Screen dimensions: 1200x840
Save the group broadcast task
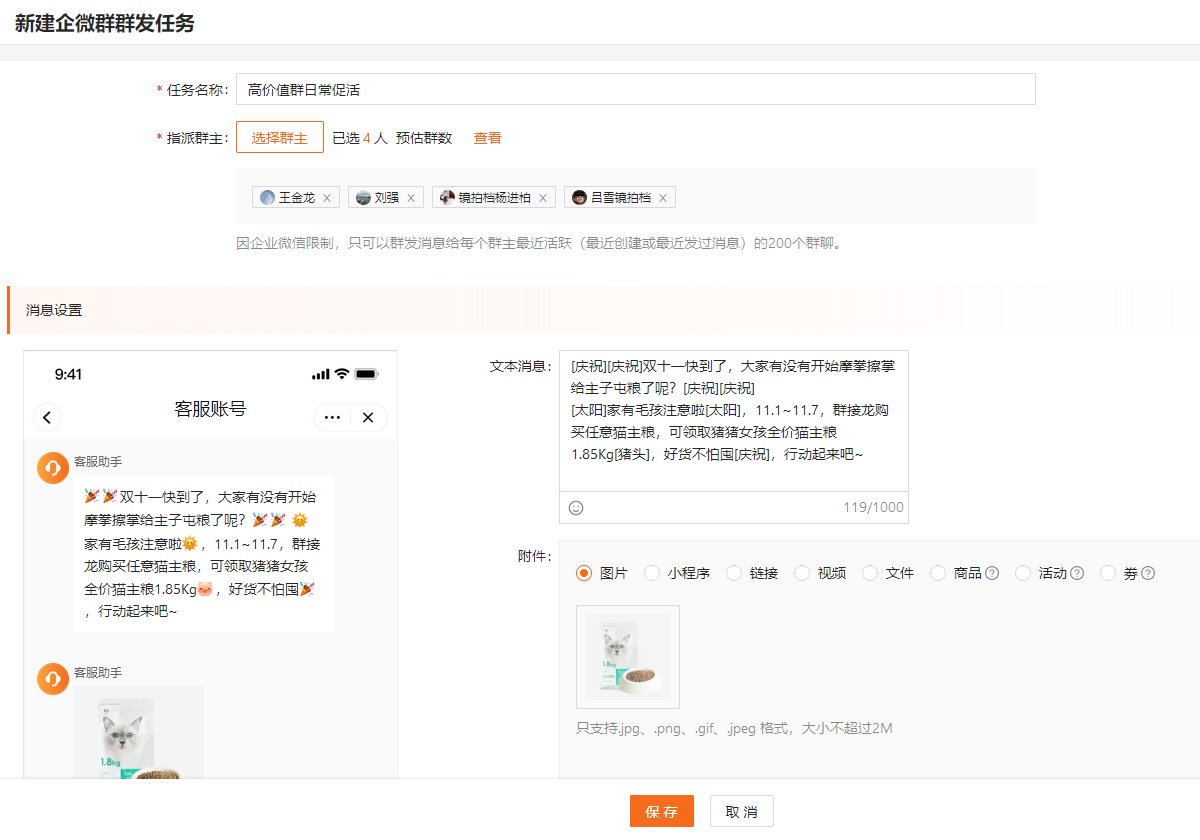pyautogui.click(x=661, y=812)
